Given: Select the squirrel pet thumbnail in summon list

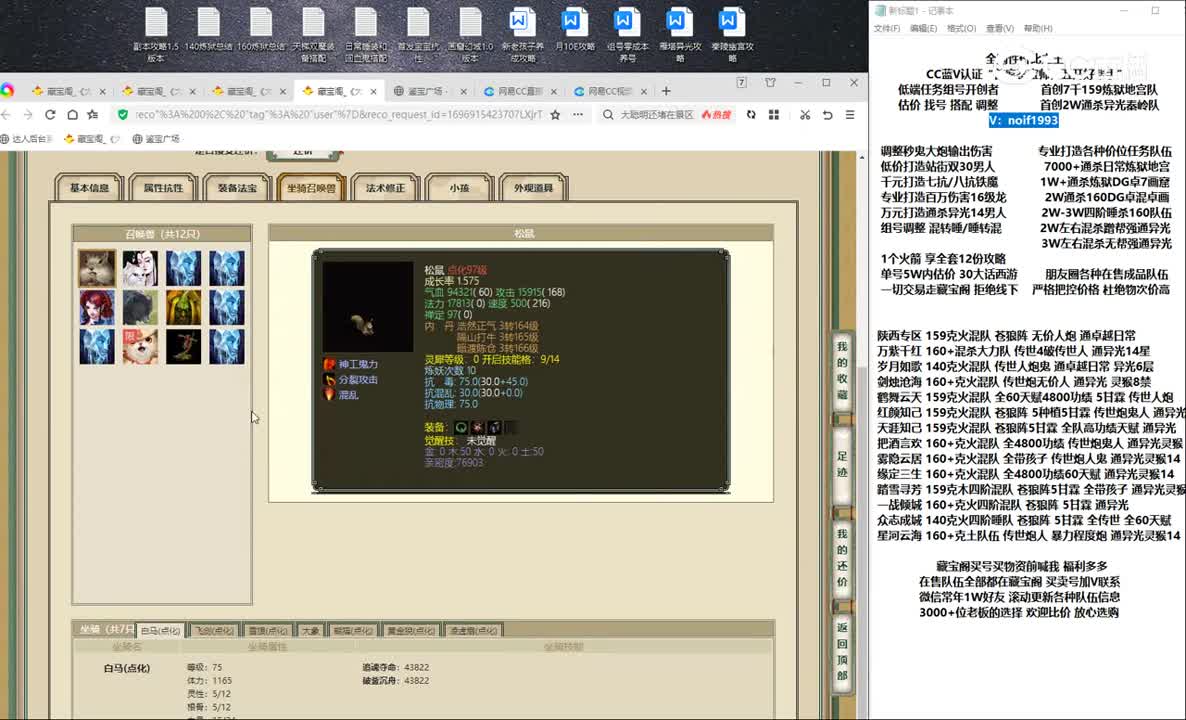Looking at the screenshot, I should coord(98,268).
